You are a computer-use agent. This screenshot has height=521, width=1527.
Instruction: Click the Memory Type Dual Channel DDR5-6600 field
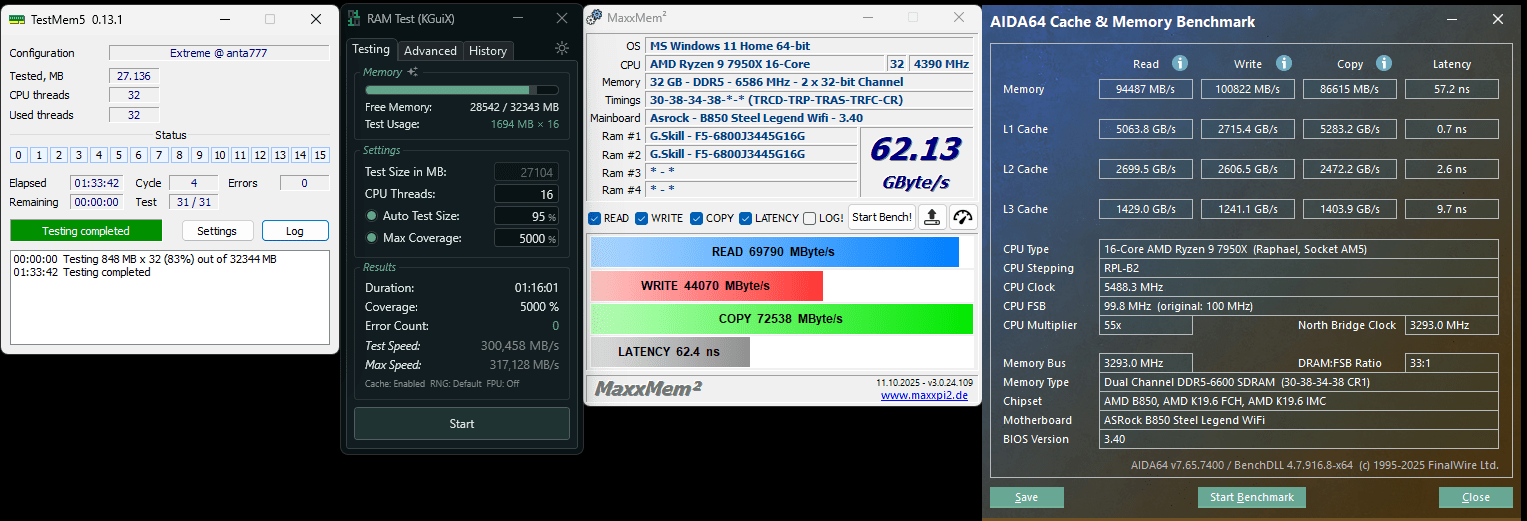click(1299, 382)
